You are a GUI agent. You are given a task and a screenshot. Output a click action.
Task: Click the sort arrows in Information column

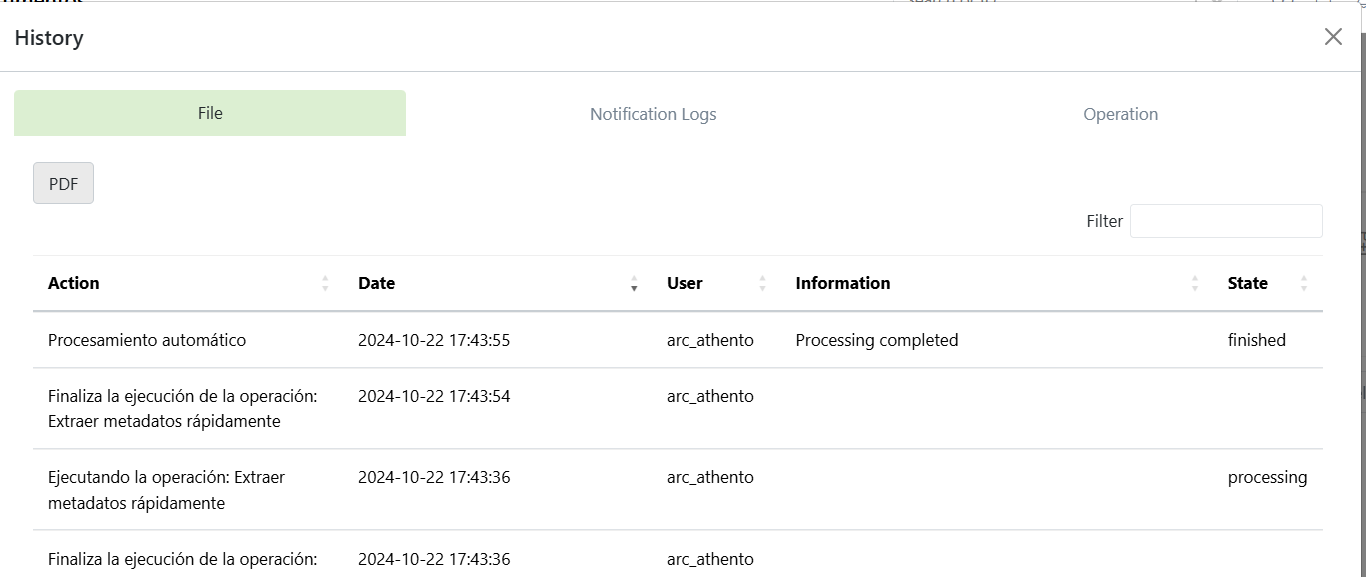coord(1194,284)
